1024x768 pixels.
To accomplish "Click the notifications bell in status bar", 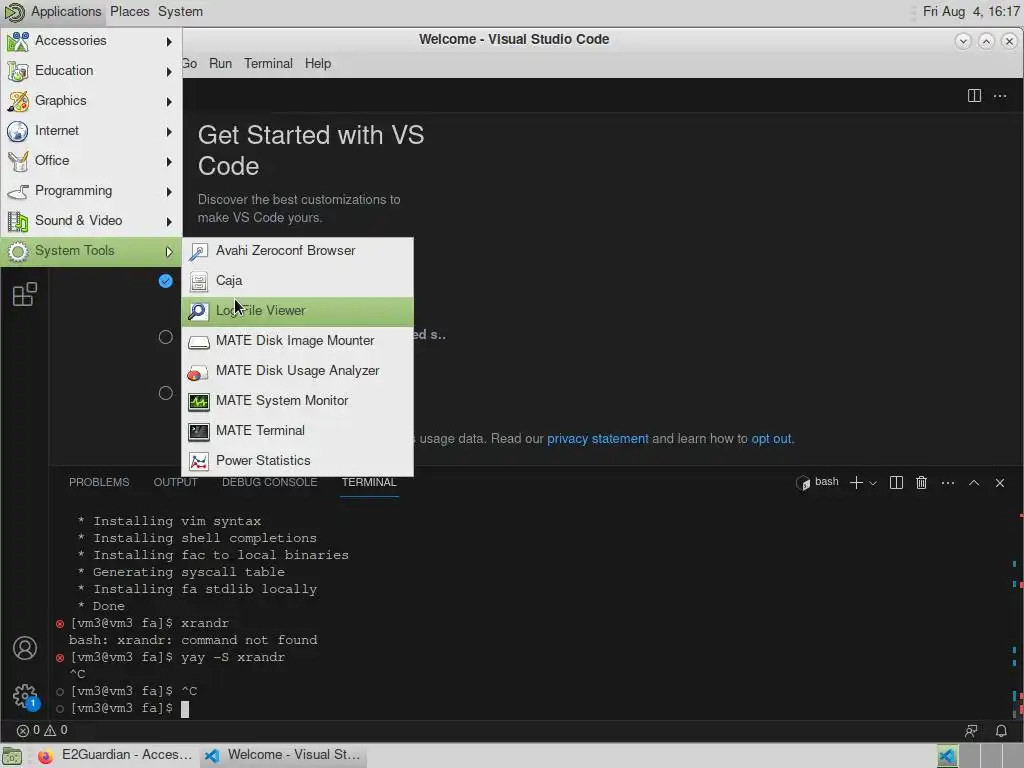I will pos(1001,731).
